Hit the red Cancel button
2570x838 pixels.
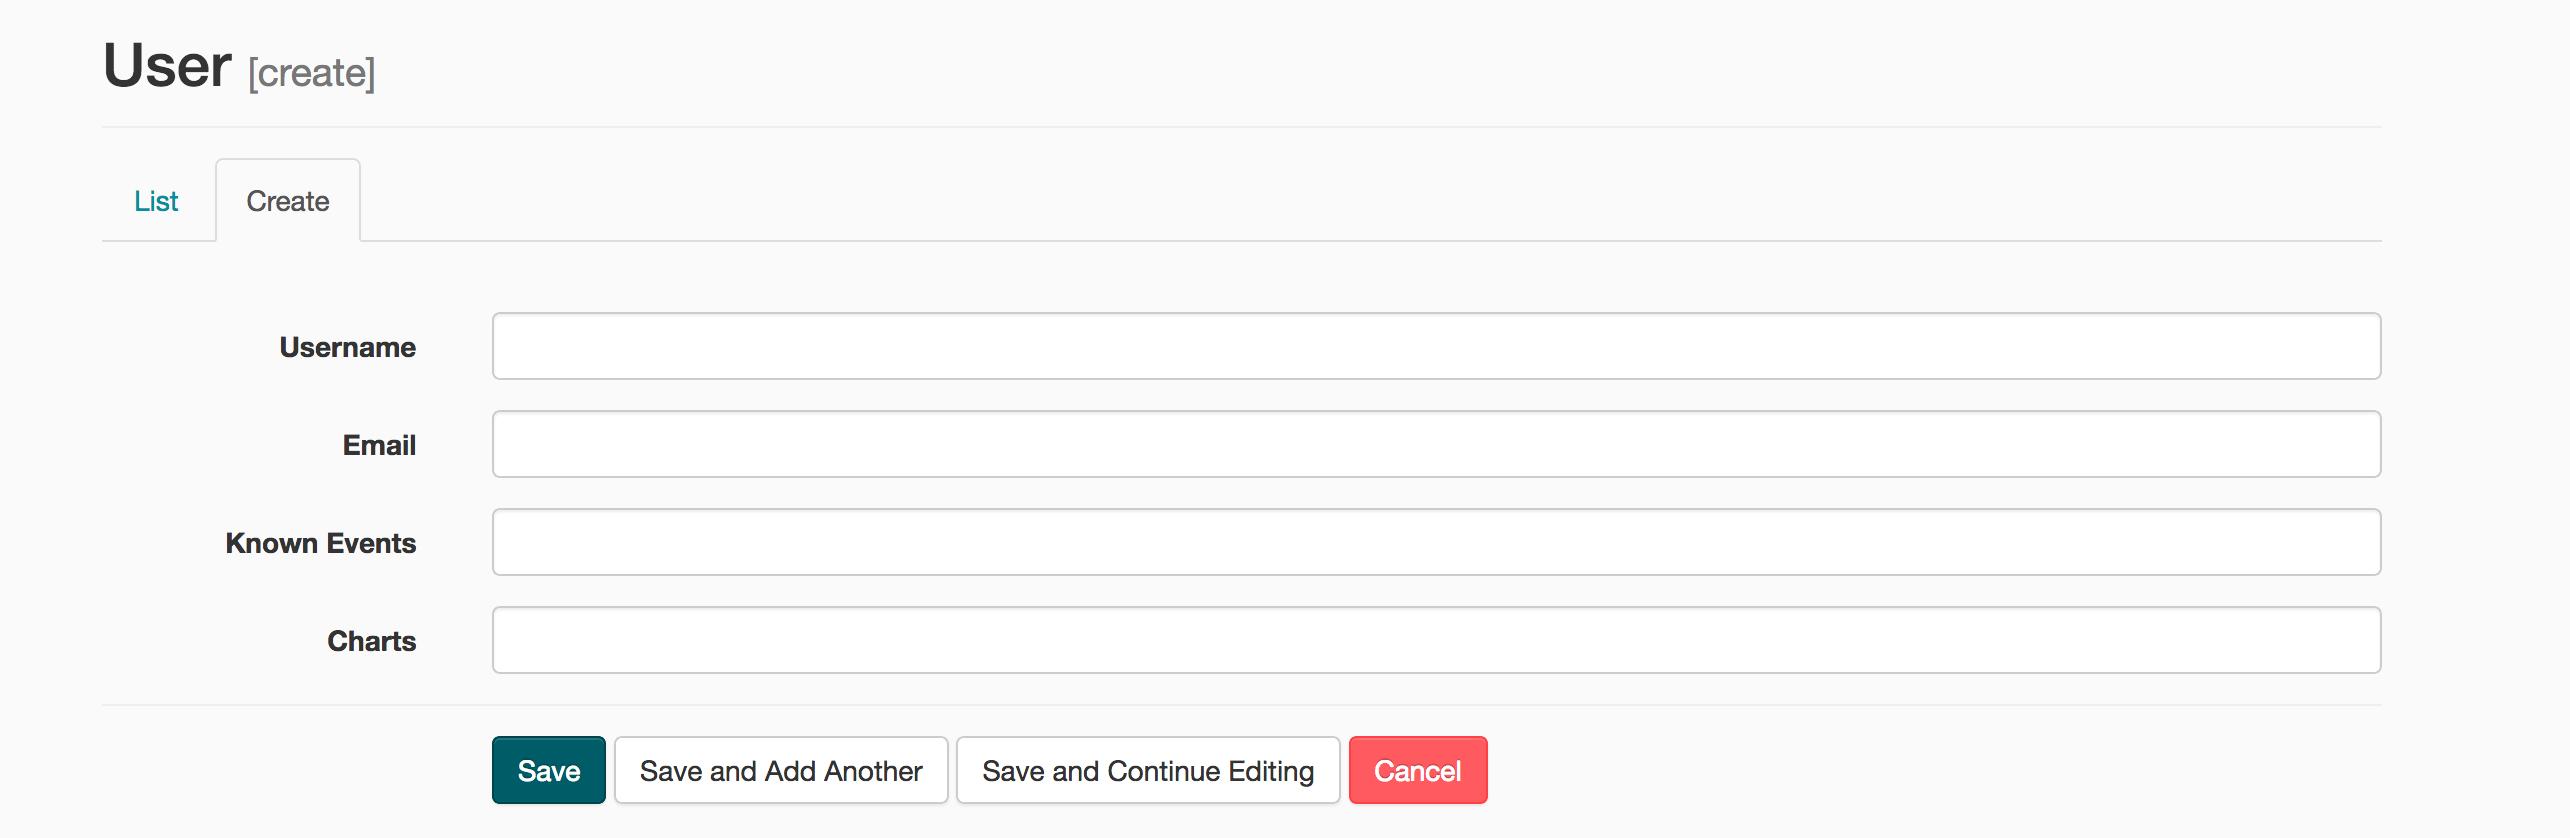(x=1418, y=770)
